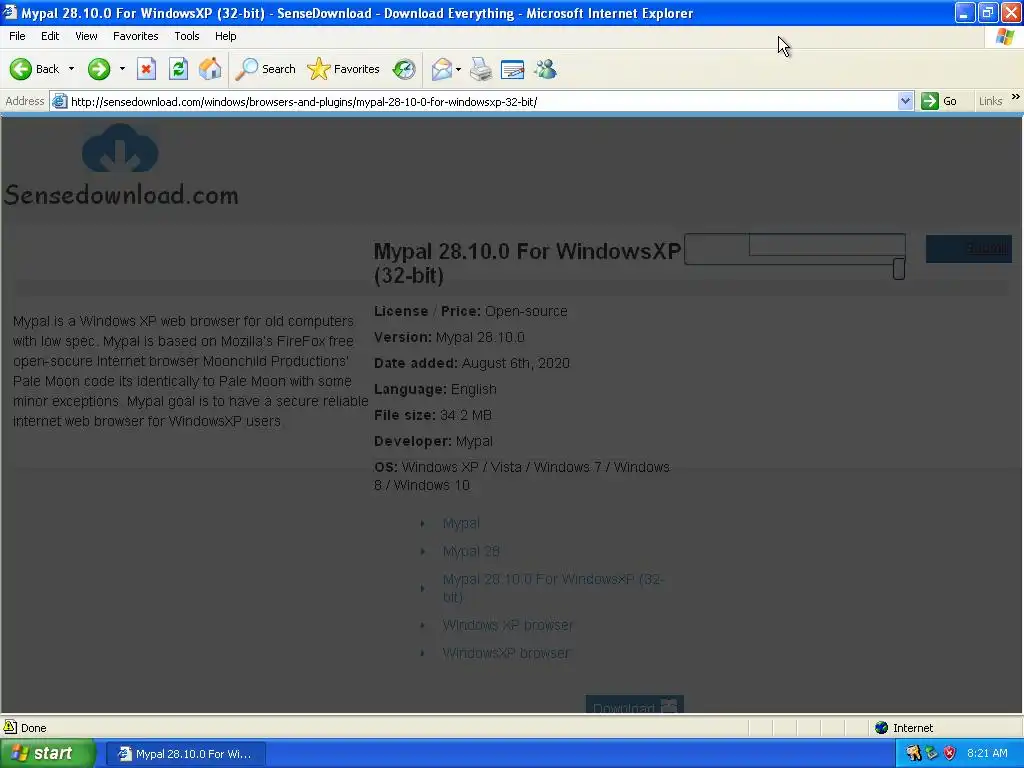Click the Edit page toolbar icon
Viewport: 1024px width, 768px height.
[x=513, y=69]
